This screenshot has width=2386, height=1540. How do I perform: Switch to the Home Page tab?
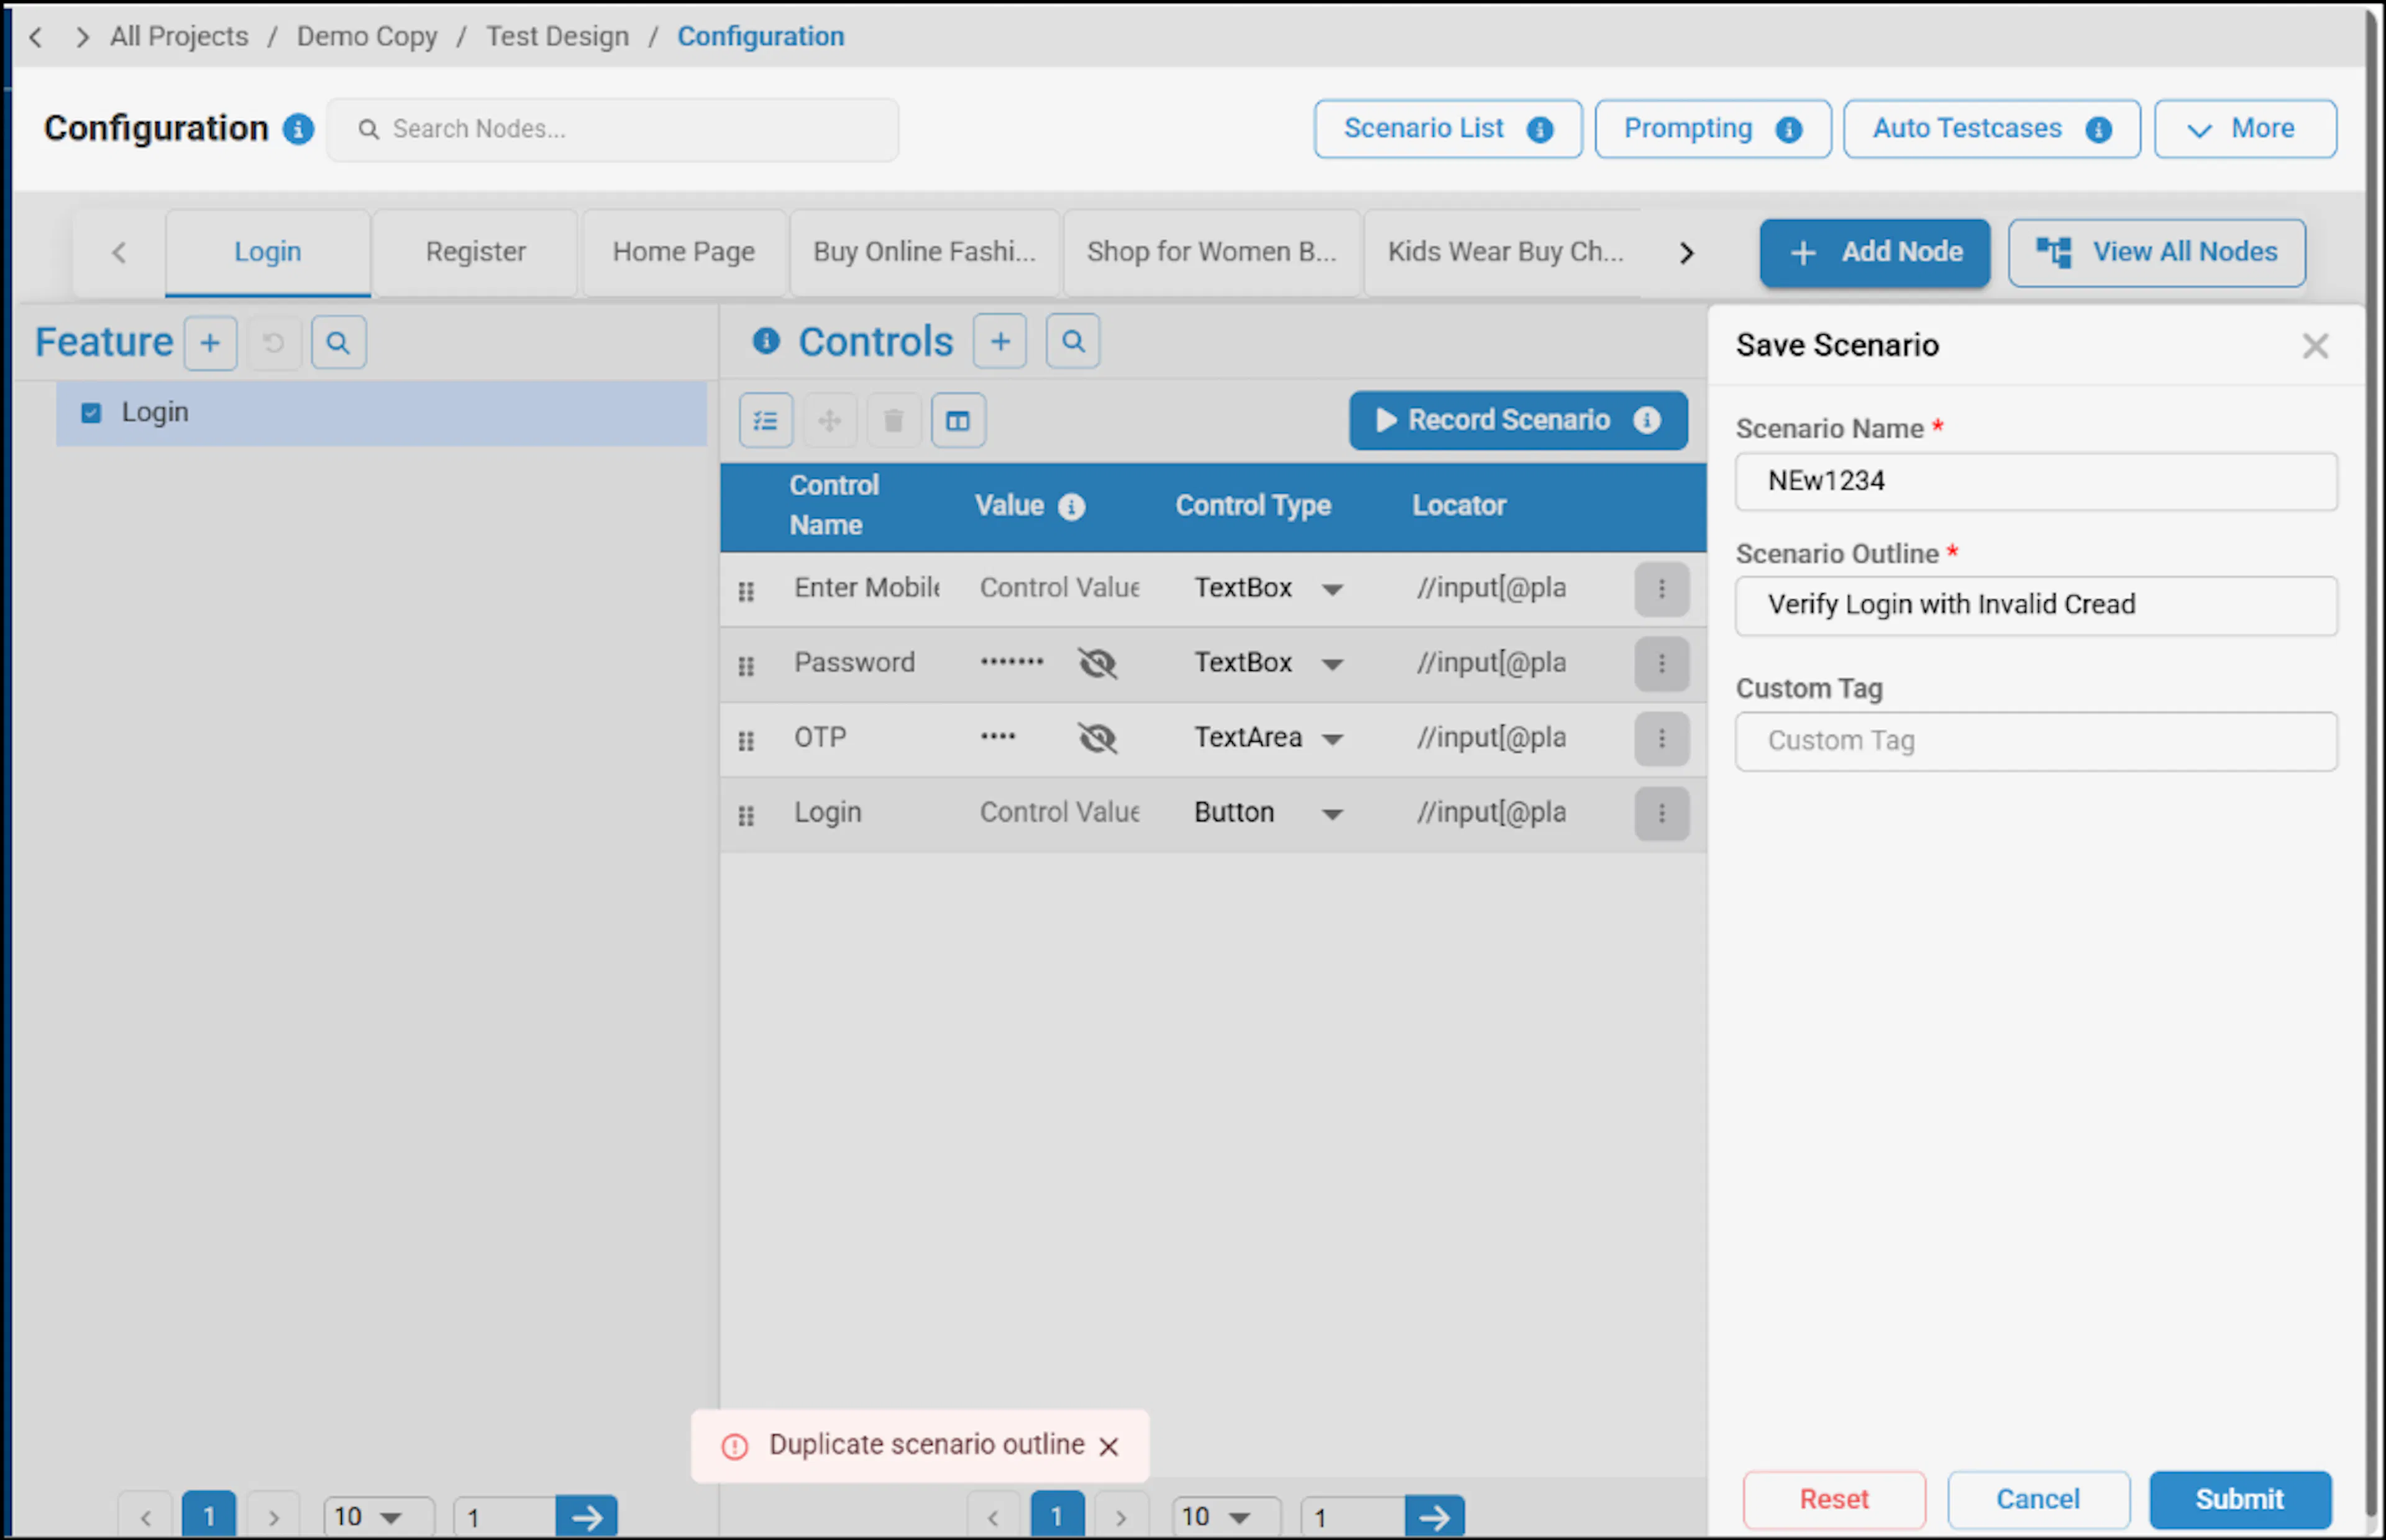coord(684,252)
